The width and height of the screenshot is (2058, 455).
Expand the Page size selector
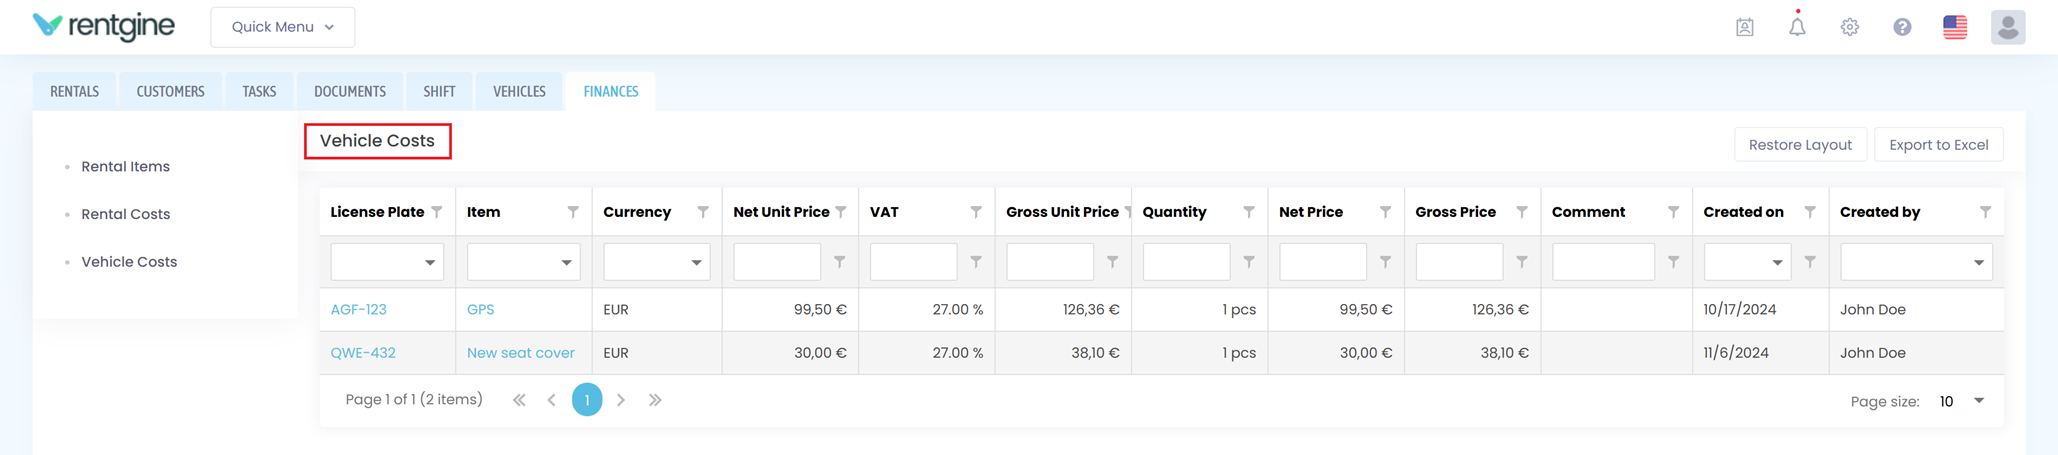(x=1961, y=401)
